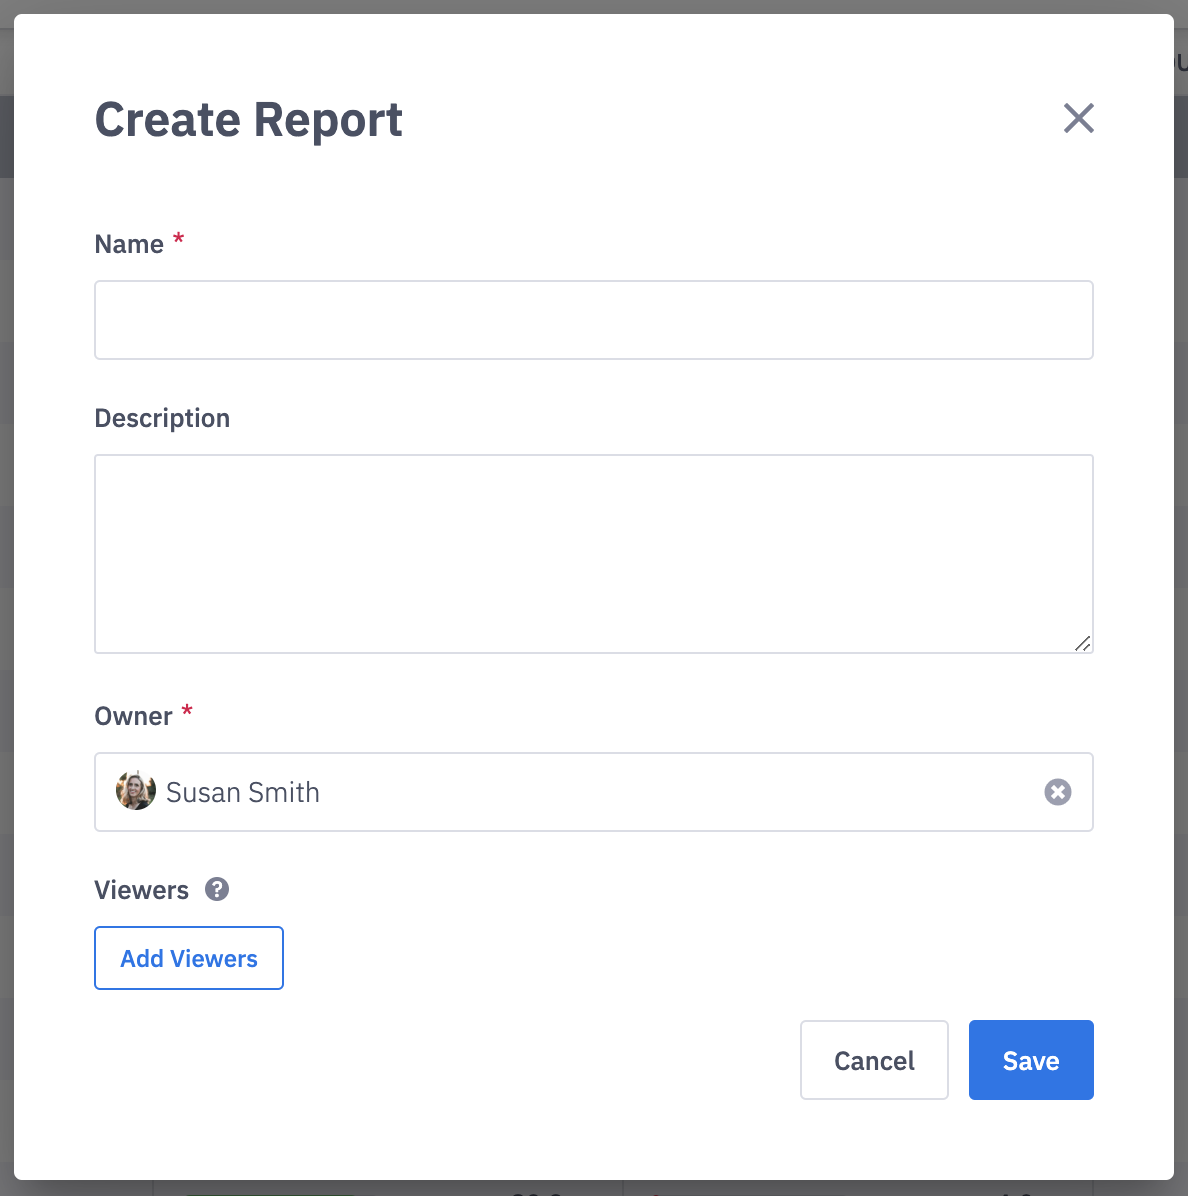This screenshot has width=1188, height=1196.
Task: Click the Viewers section label
Action: [x=141, y=890]
